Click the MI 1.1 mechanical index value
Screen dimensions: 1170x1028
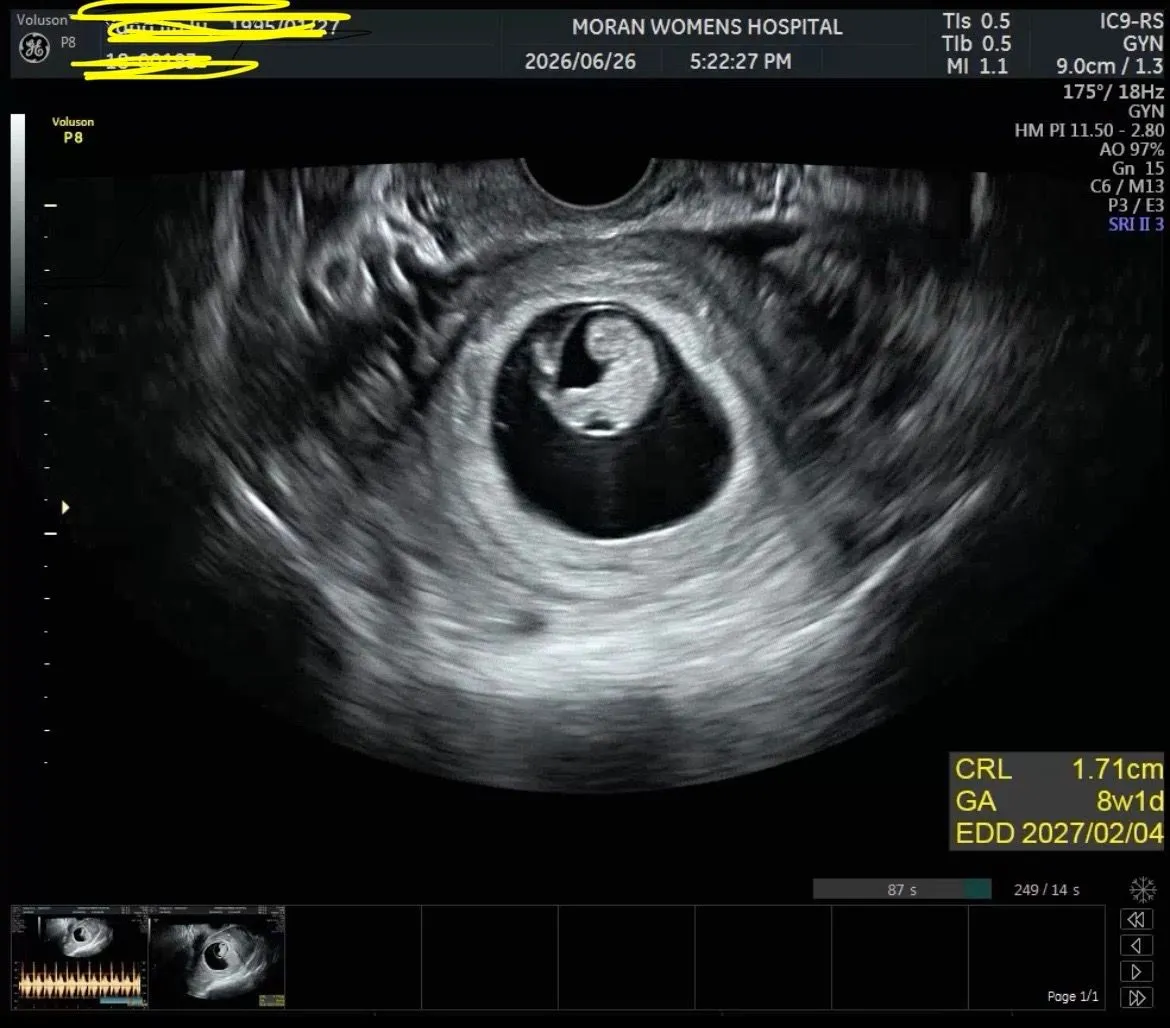pos(977,66)
